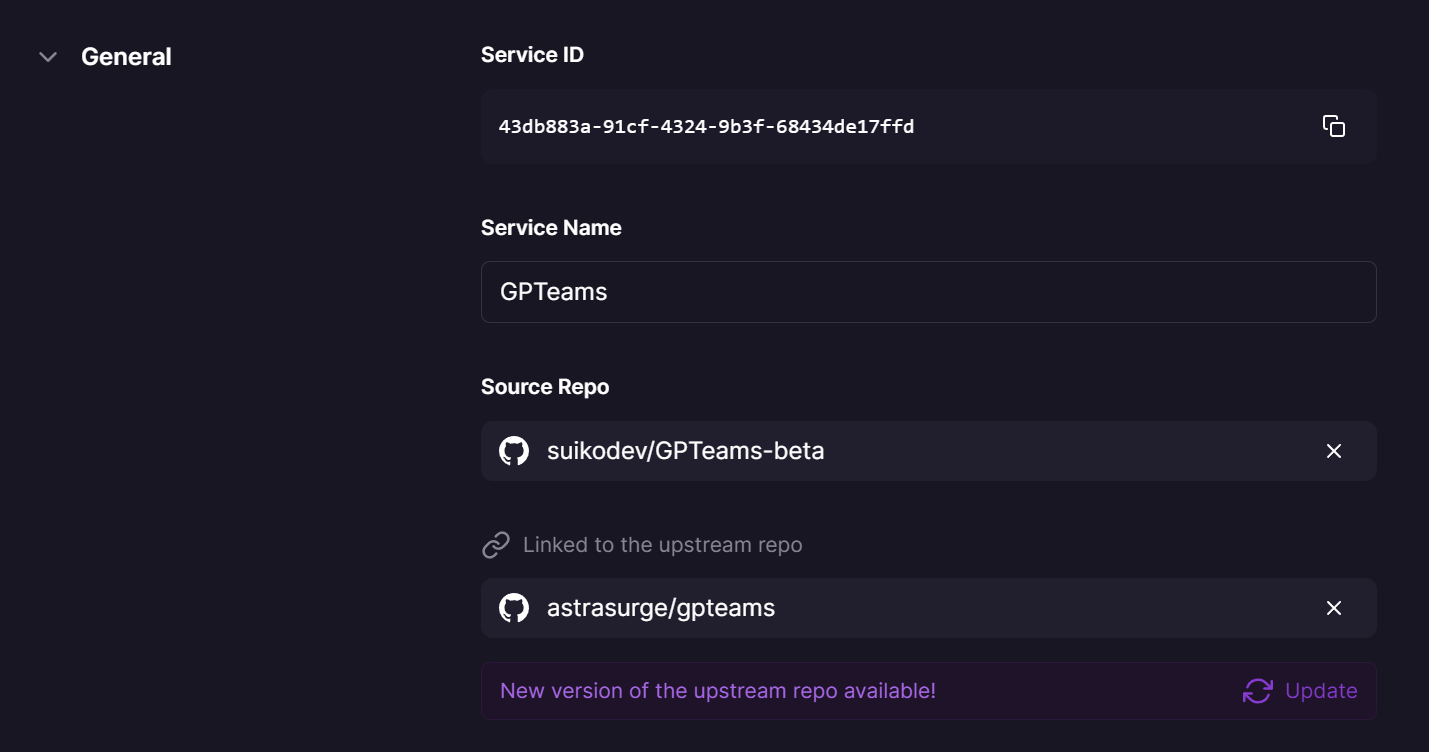The width and height of the screenshot is (1429, 752).
Task: Click the GitHub icon beside suikodev/GPTeams-beta
Action: click(x=514, y=451)
